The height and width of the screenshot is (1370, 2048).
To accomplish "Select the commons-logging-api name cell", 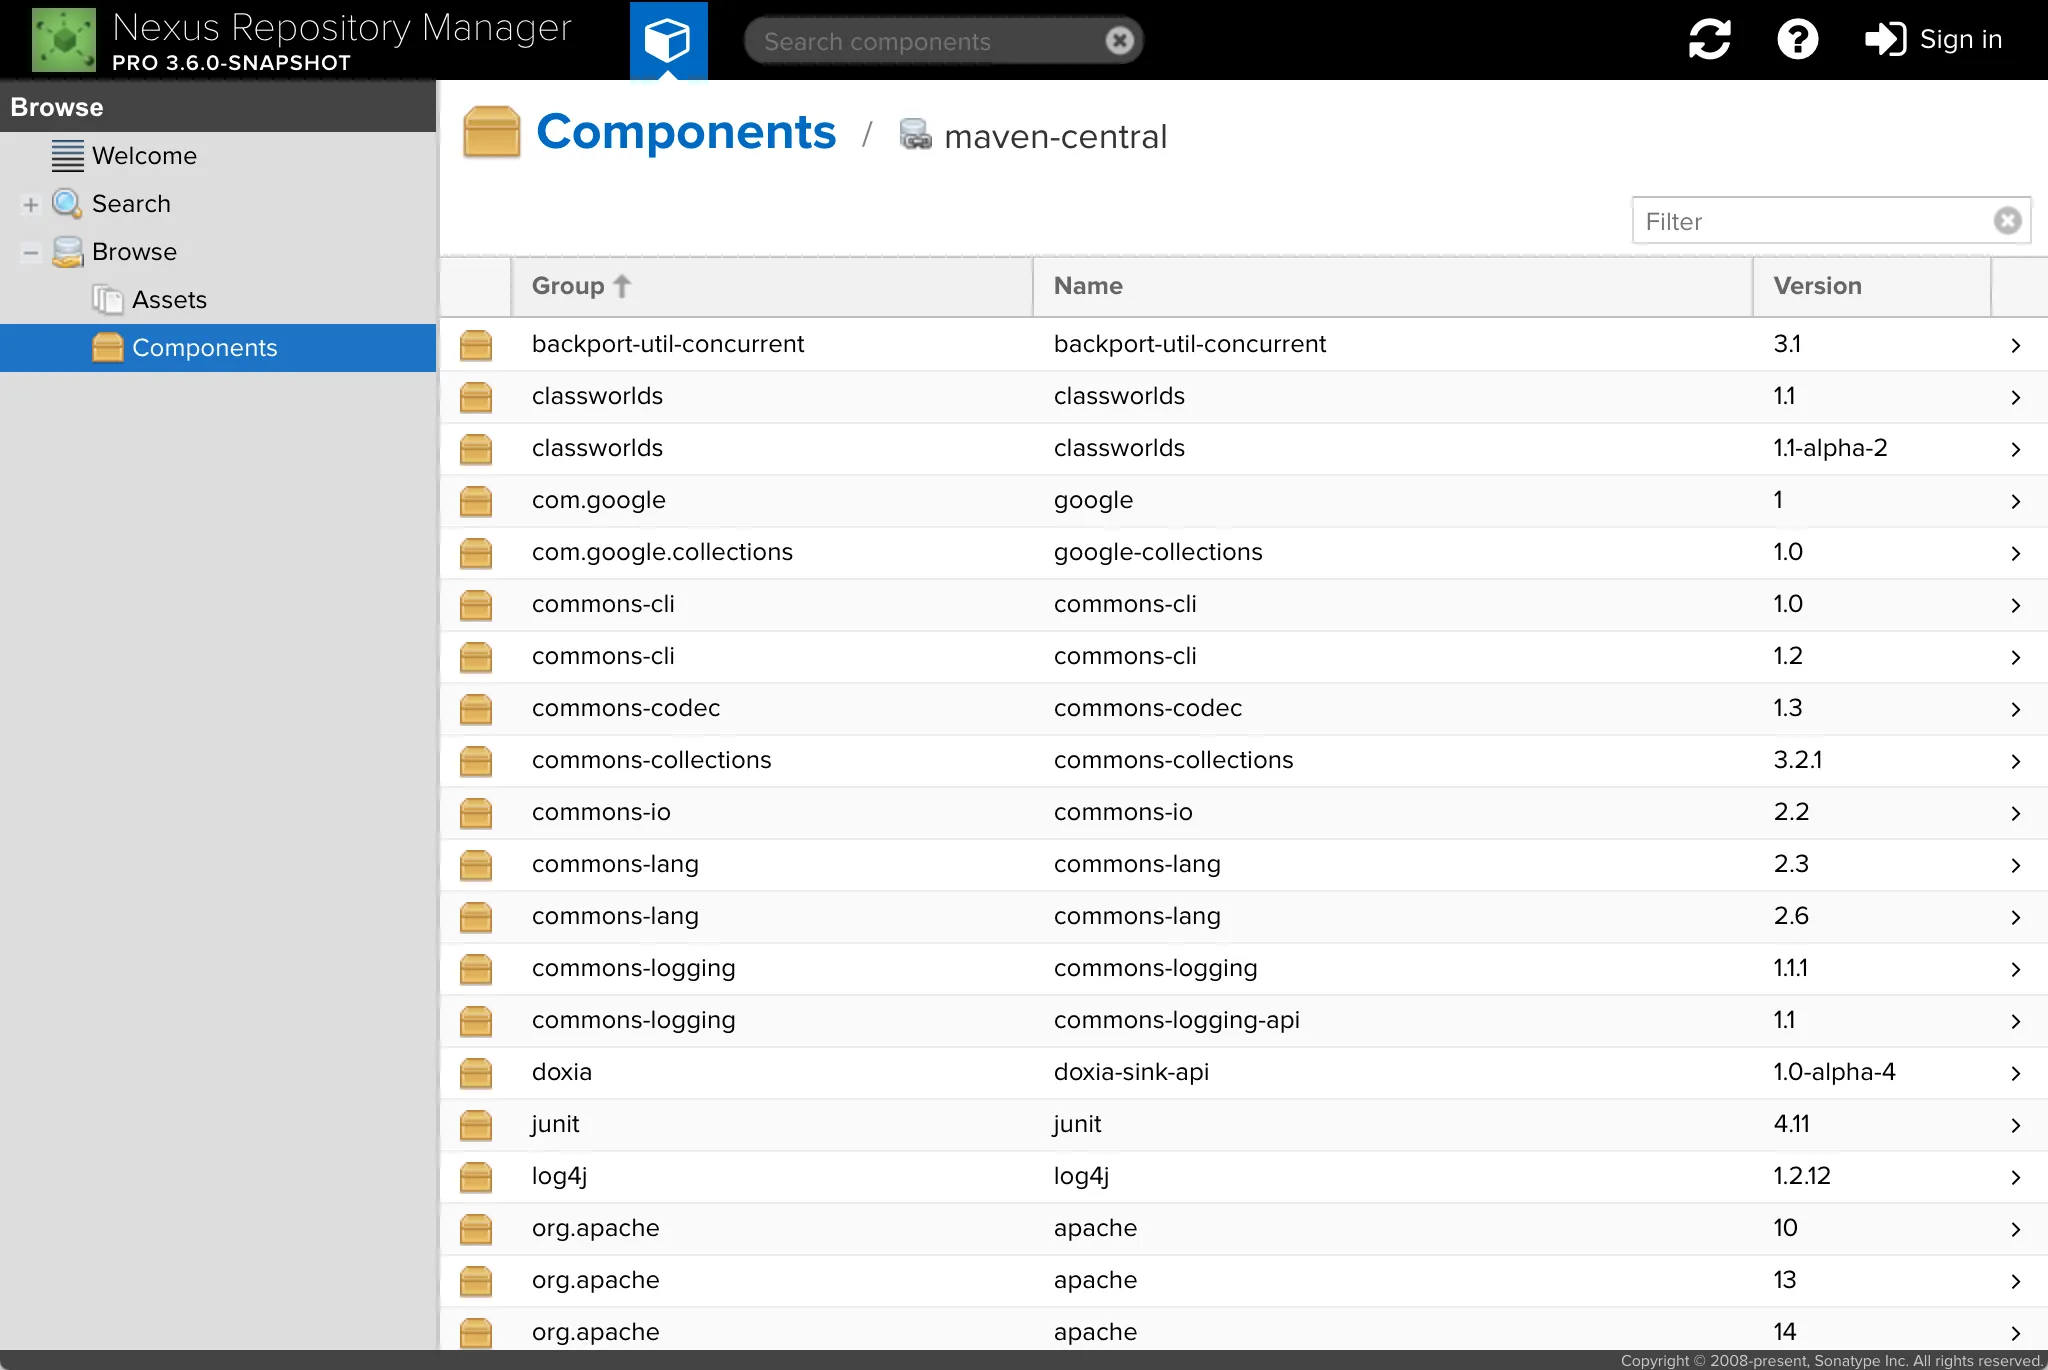I will pyautogui.click(x=1392, y=1020).
